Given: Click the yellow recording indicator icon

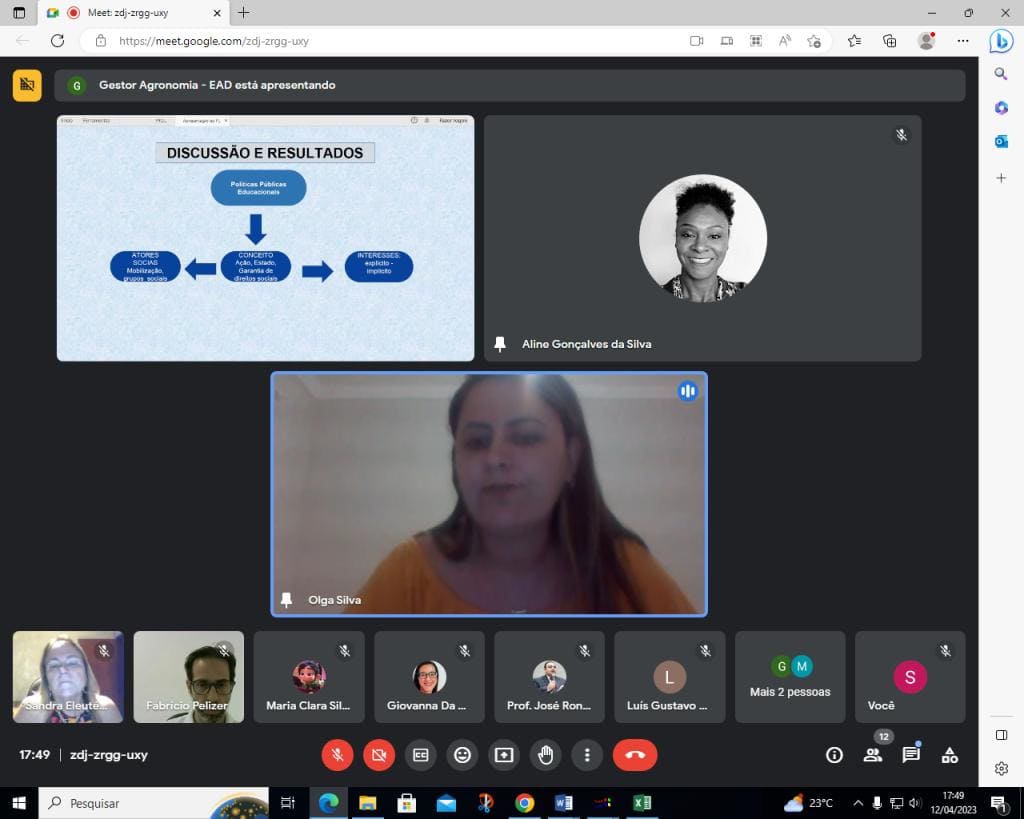Looking at the screenshot, I should pyautogui.click(x=27, y=85).
